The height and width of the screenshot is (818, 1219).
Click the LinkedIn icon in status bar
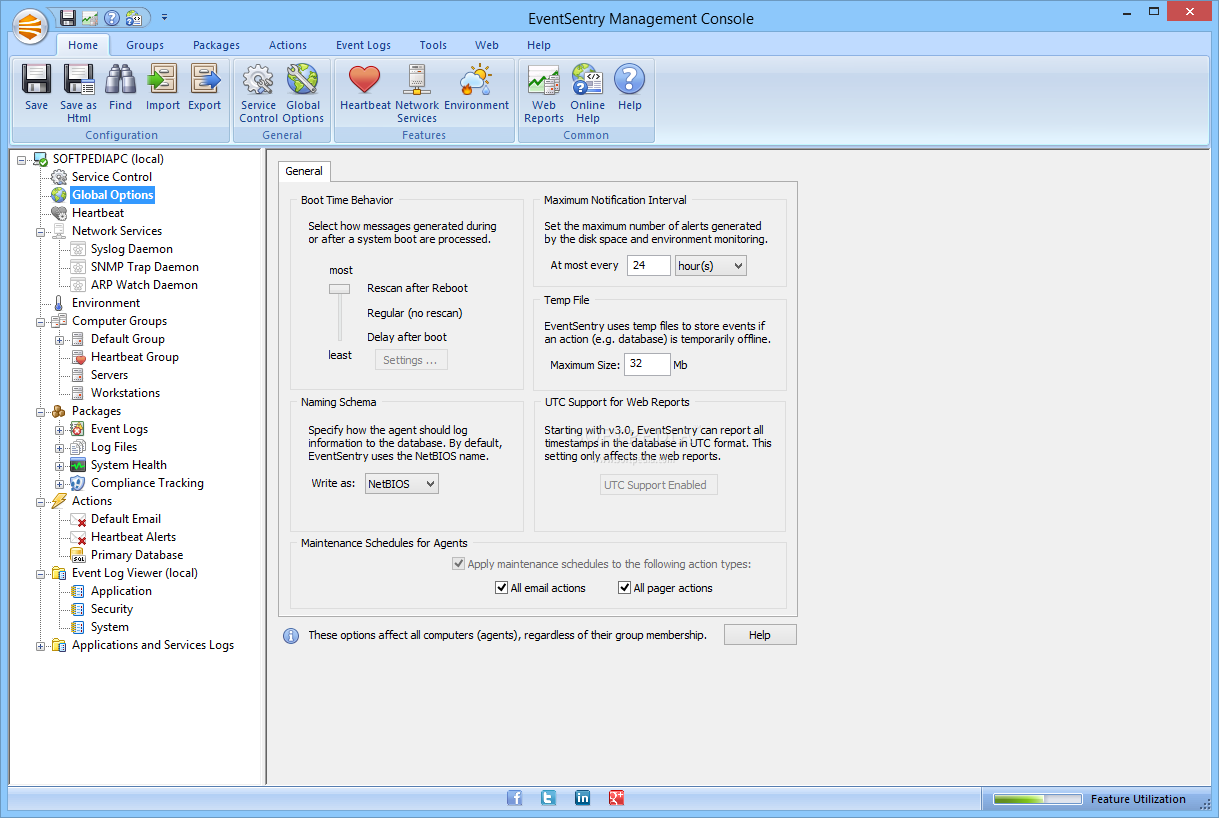pos(583,798)
